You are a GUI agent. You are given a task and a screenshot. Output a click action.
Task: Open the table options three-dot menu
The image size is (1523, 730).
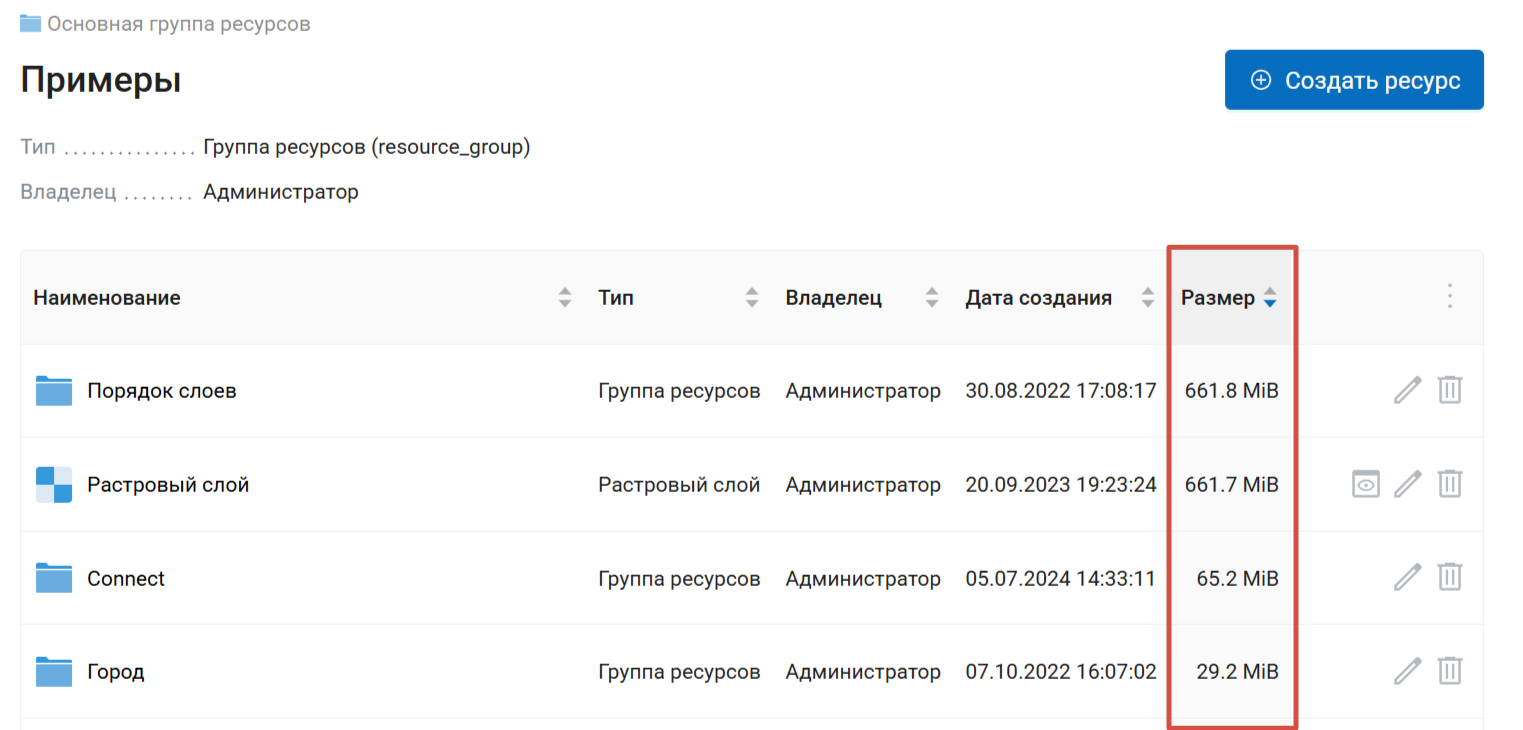(1450, 296)
